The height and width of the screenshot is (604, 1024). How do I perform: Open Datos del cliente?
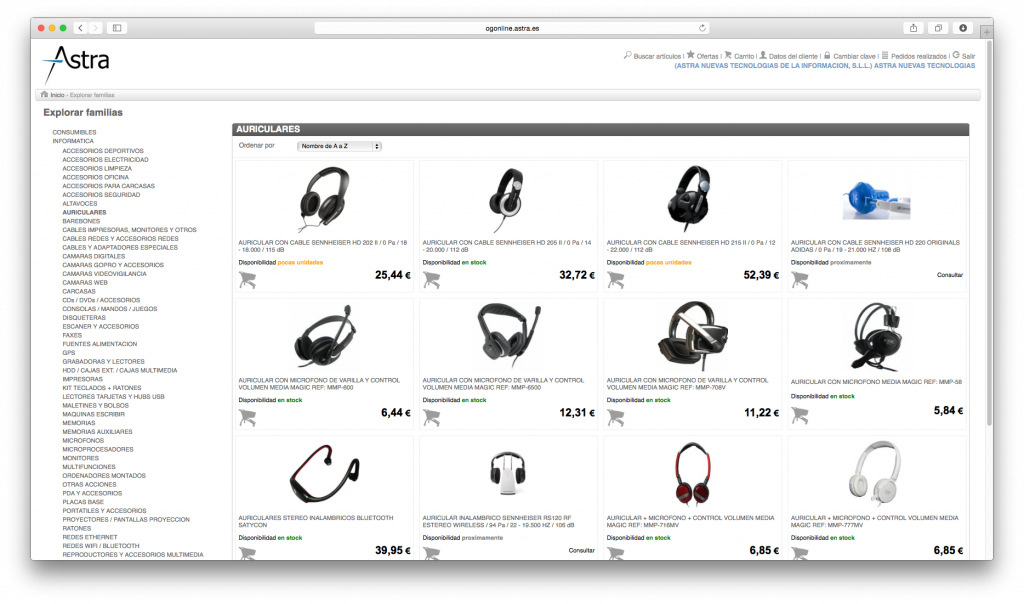(x=793, y=57)
